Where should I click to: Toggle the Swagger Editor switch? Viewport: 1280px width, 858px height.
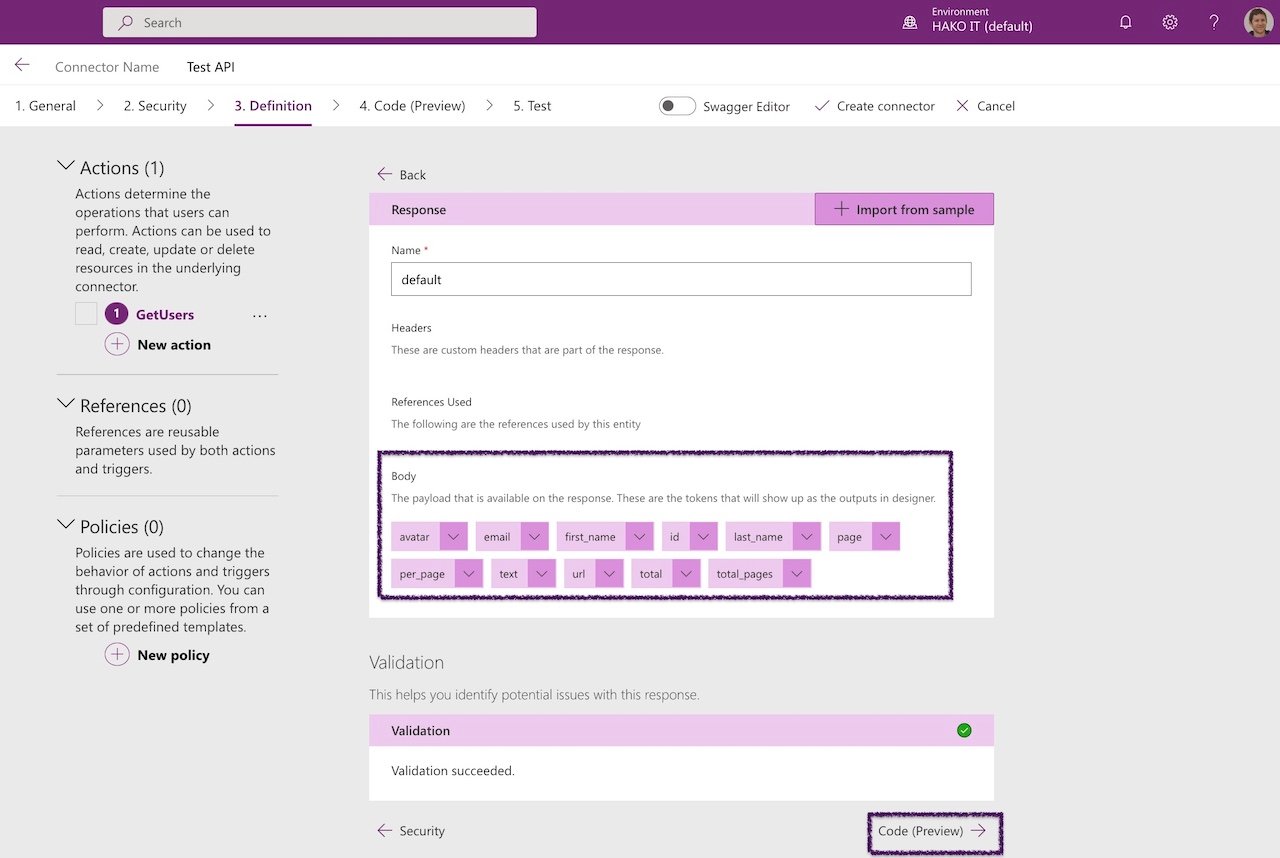(x=677, y=106)
